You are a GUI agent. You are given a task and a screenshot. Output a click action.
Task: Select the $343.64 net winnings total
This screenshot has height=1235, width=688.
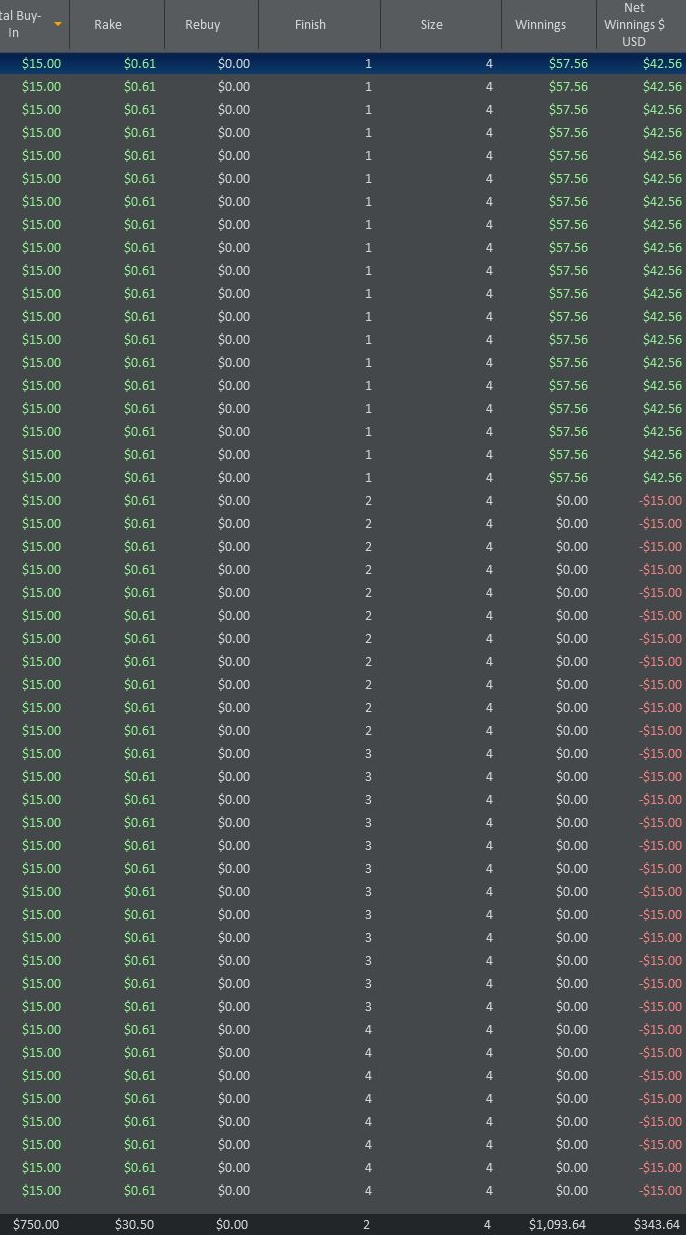click(x=657, y=1224)
